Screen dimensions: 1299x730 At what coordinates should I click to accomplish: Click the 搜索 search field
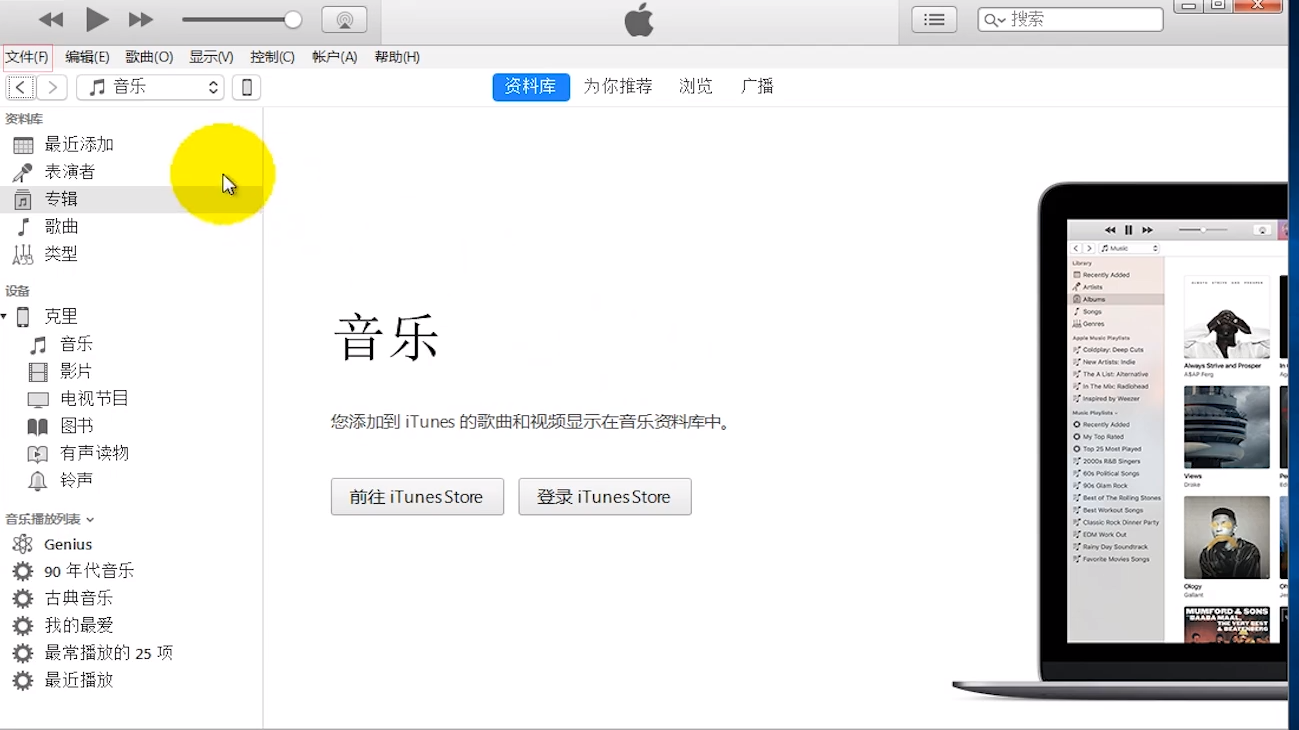click(1070, 20)
